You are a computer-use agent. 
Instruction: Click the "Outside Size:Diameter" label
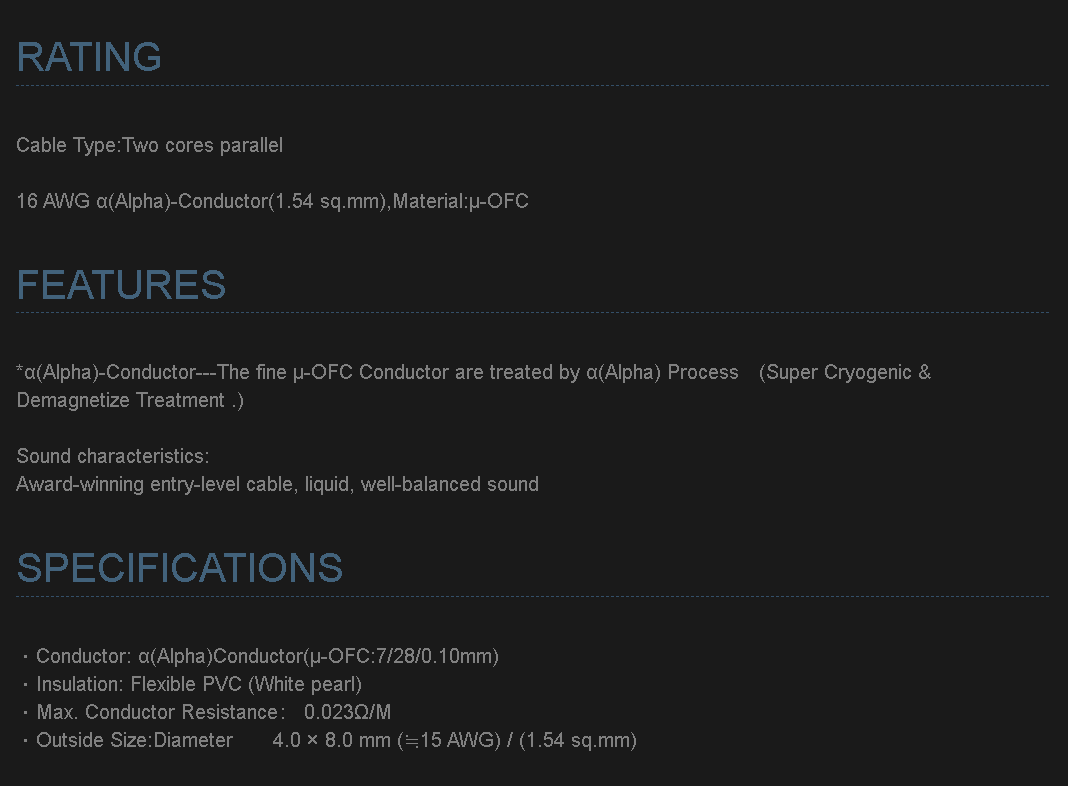pyautogui.click(x=134, y=741)
